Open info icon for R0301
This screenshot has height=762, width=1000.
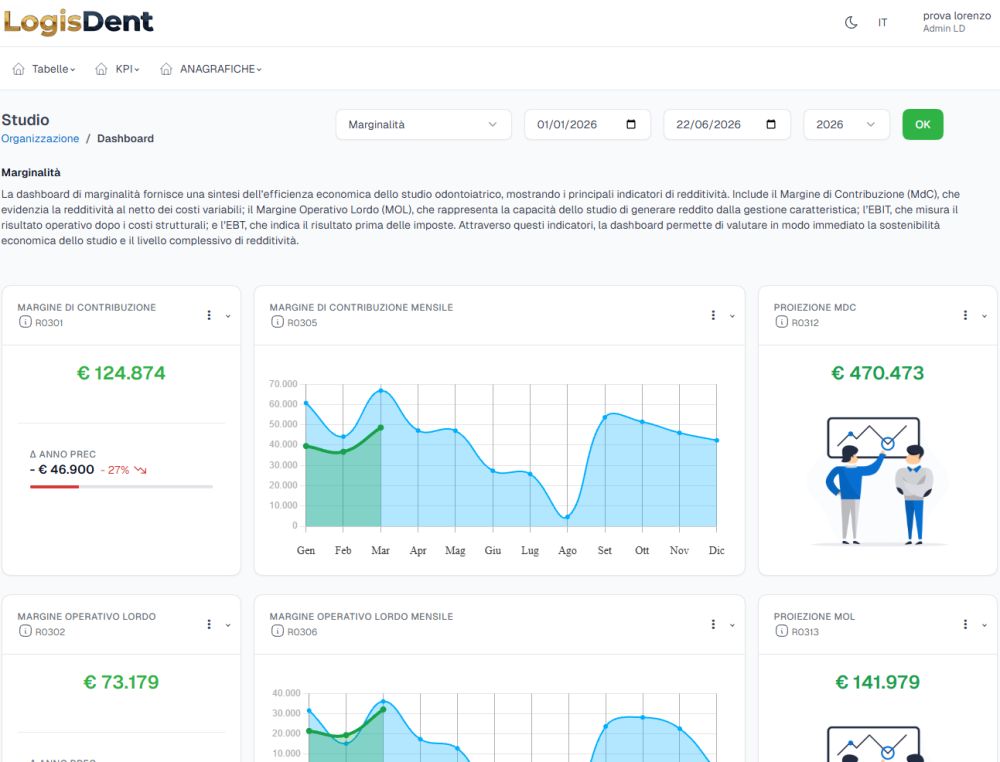[x=25, y=322]
